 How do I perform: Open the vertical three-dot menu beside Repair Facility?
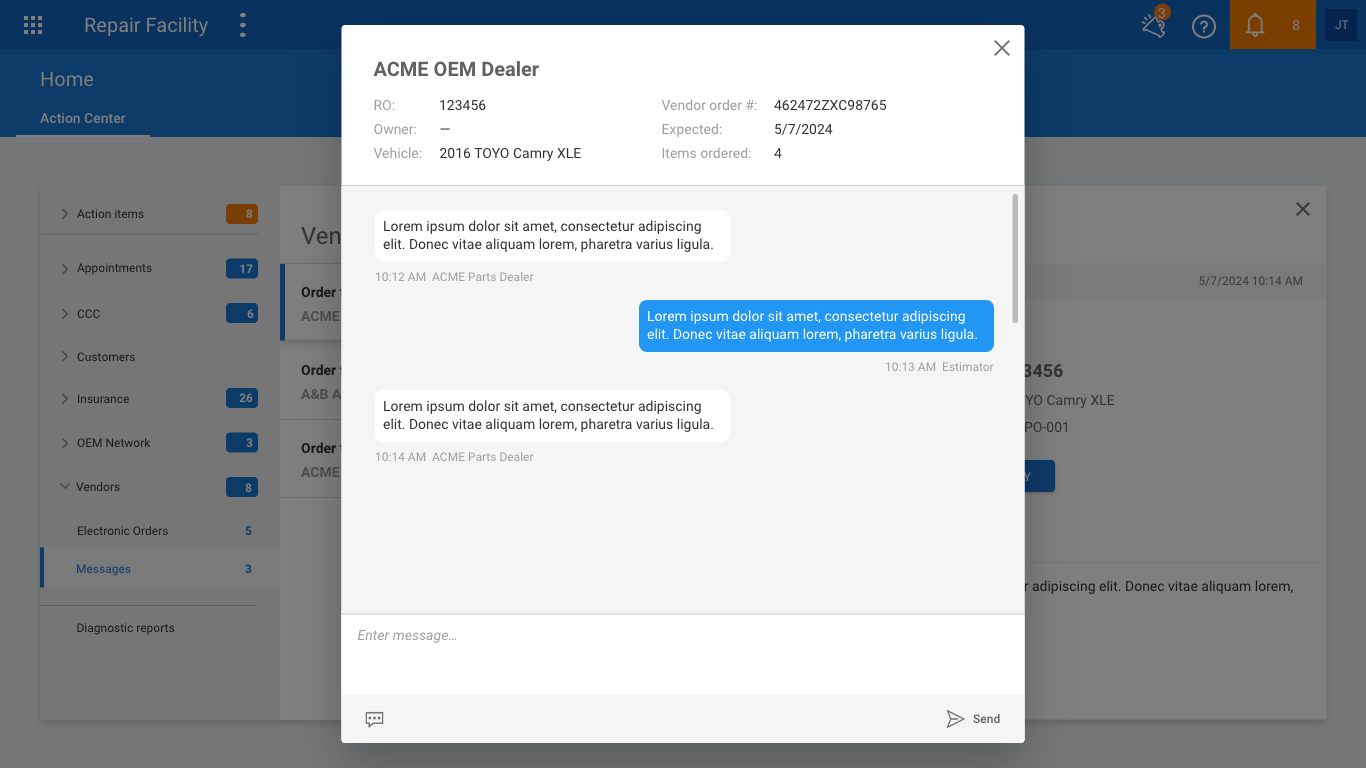tap(242, 26)
